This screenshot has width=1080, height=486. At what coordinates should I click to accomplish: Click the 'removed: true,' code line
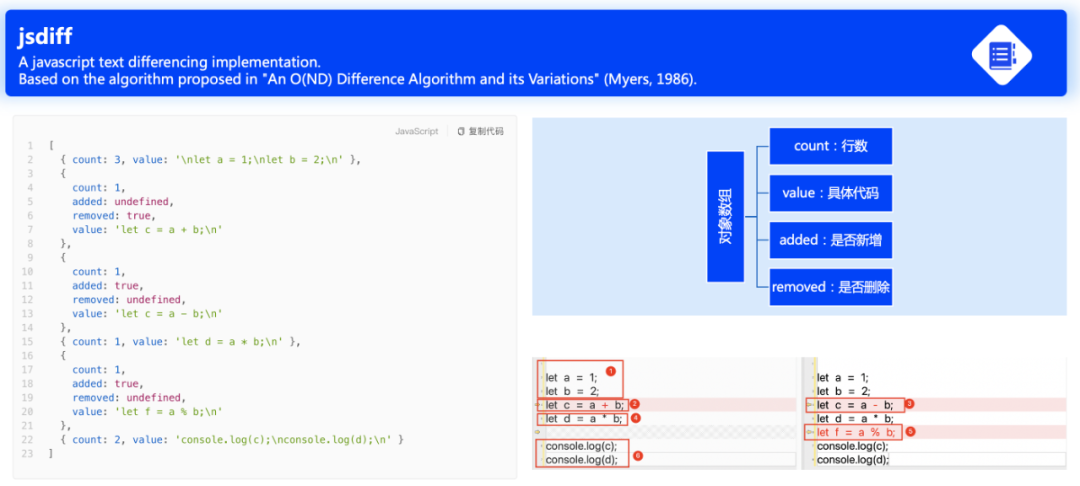coord(112,215)
